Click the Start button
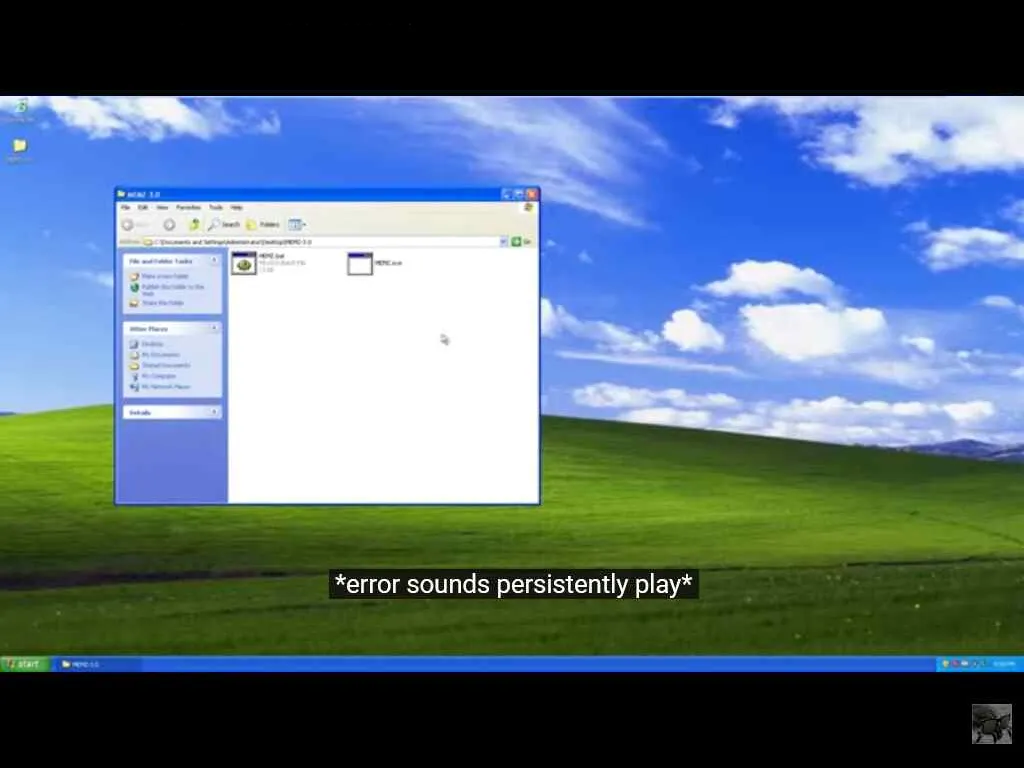The image size is (1024, 768). pyautogui.click(x=24, y=664)
